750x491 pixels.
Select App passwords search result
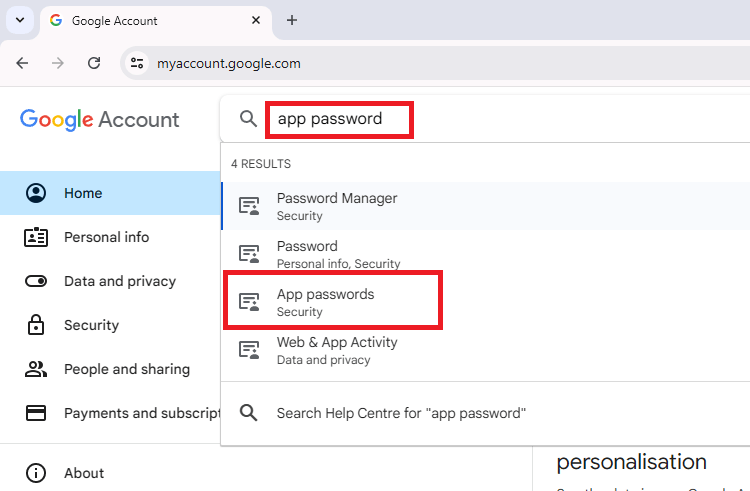[325, 302]
